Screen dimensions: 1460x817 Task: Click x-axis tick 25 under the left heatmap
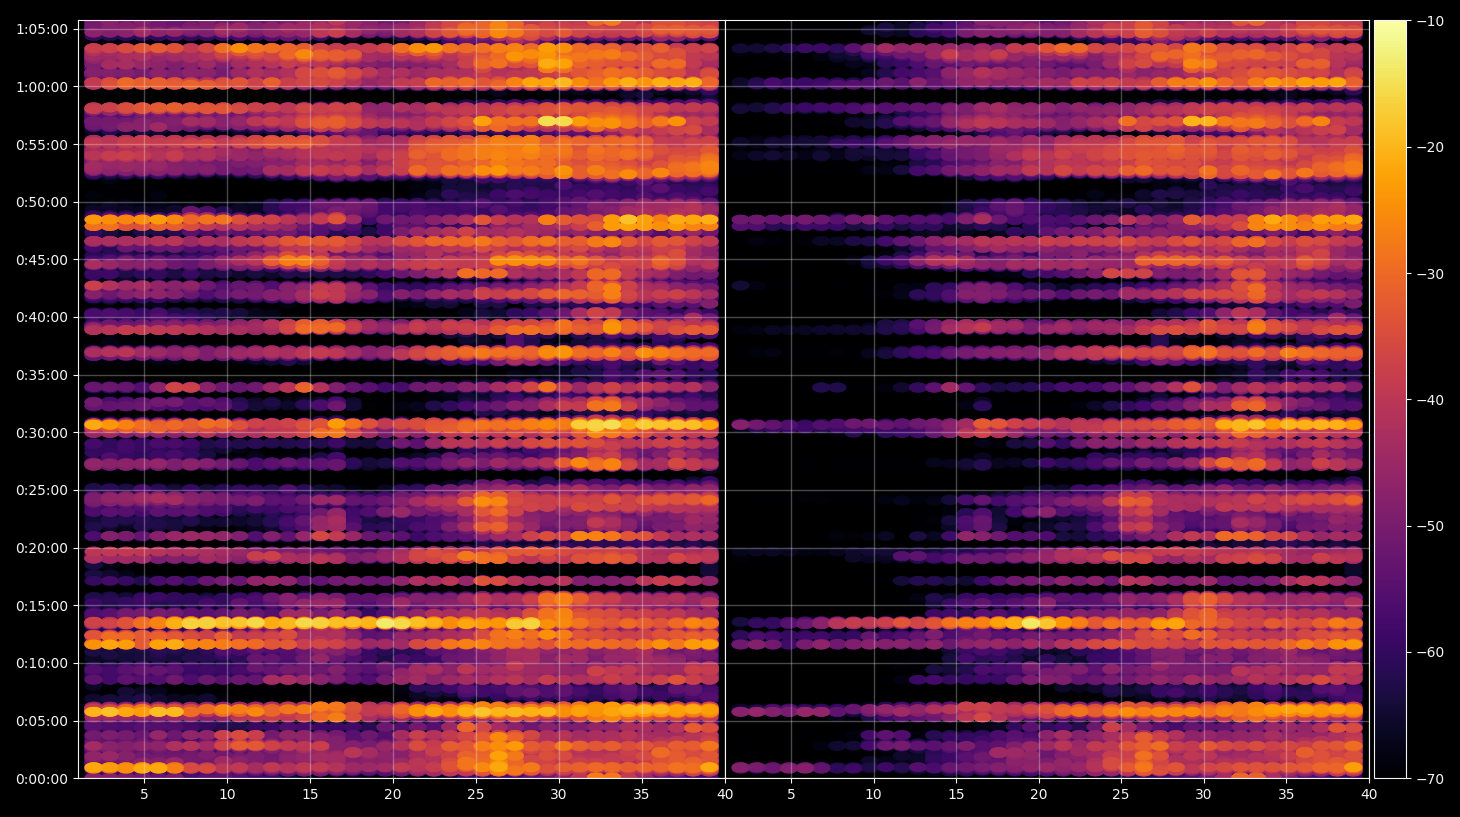pos(476,794)
